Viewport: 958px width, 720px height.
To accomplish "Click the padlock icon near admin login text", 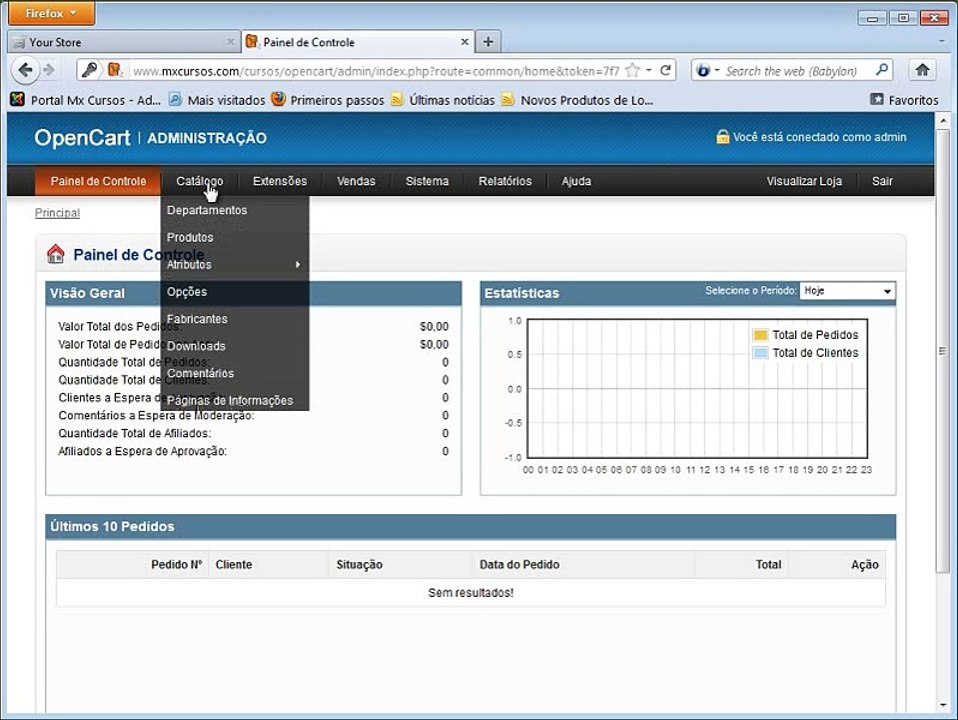I will pyautogui.click(x=722, y=136).
